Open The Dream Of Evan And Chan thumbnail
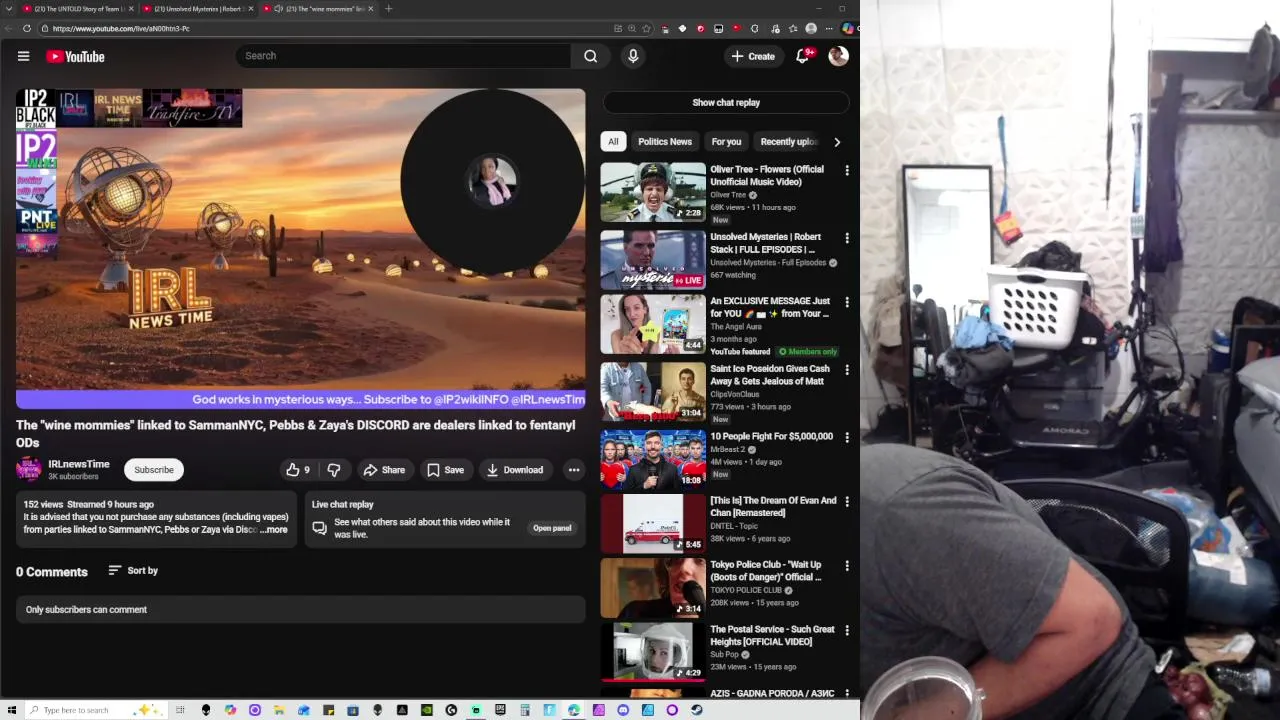Image resolution: width=1280 pixels, height=720 pixels. (x=653, y=523)
